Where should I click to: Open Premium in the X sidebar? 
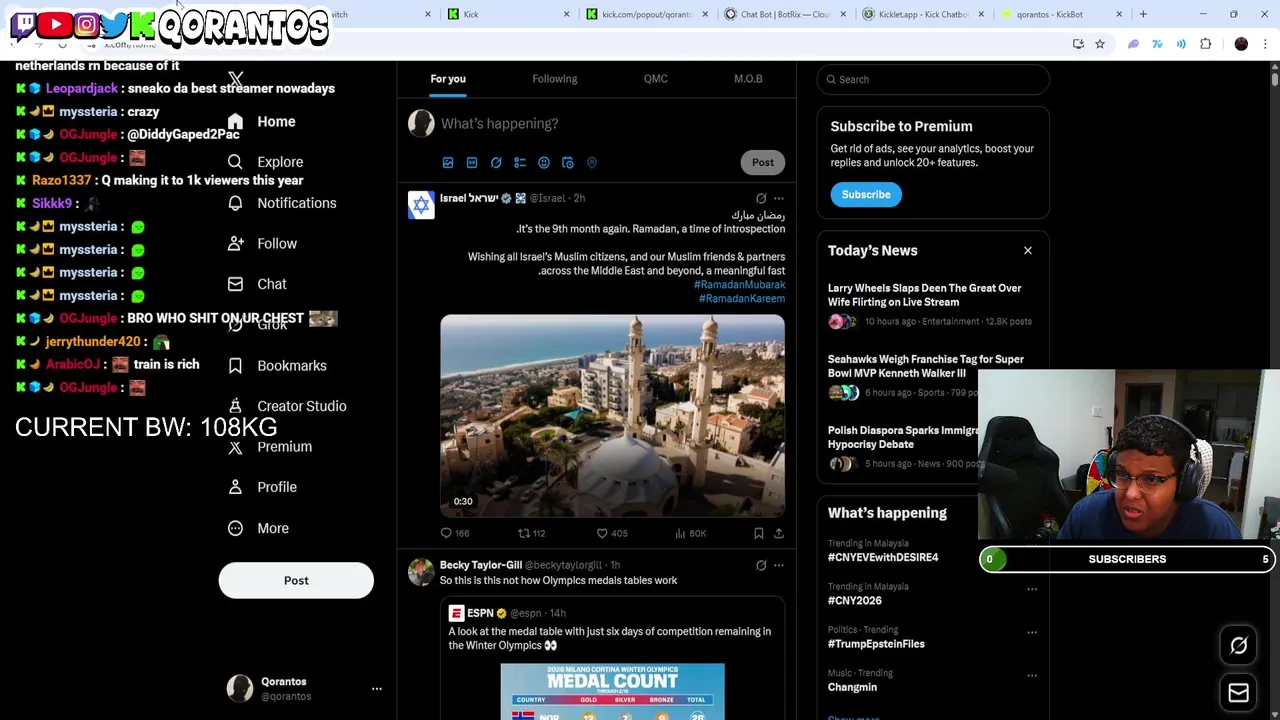269,447
